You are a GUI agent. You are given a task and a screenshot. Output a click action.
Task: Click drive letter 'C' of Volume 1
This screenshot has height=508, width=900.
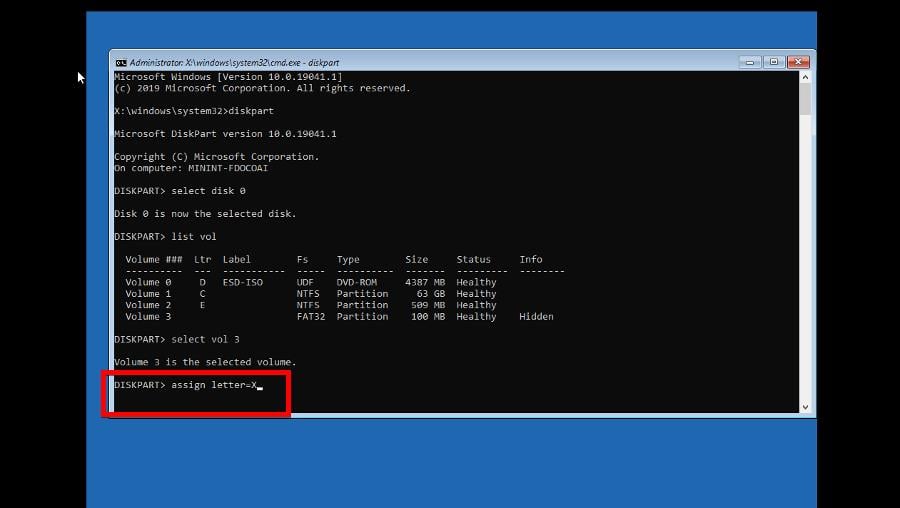202,294
